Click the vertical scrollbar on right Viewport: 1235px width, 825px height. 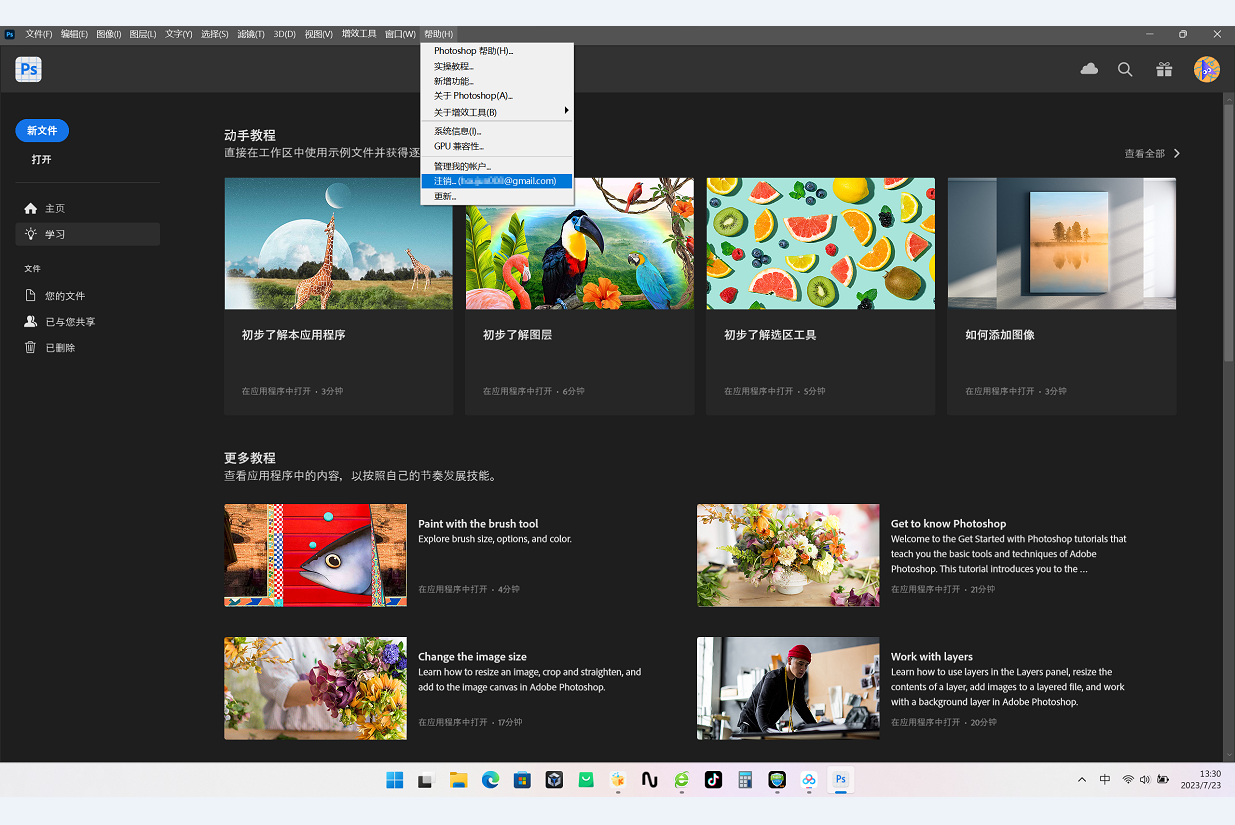coord(1229,233)
